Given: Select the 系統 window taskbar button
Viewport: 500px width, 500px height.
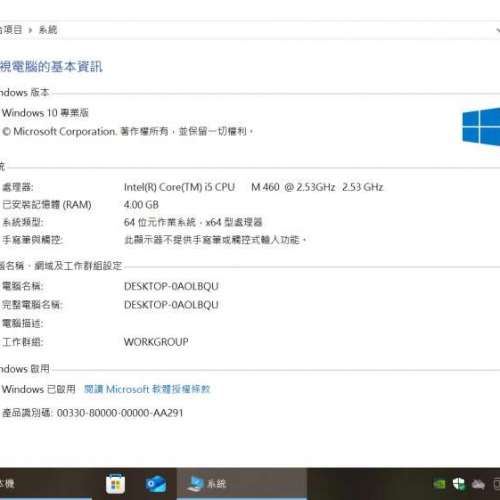Looking at the screenshot, I should 241,484.
